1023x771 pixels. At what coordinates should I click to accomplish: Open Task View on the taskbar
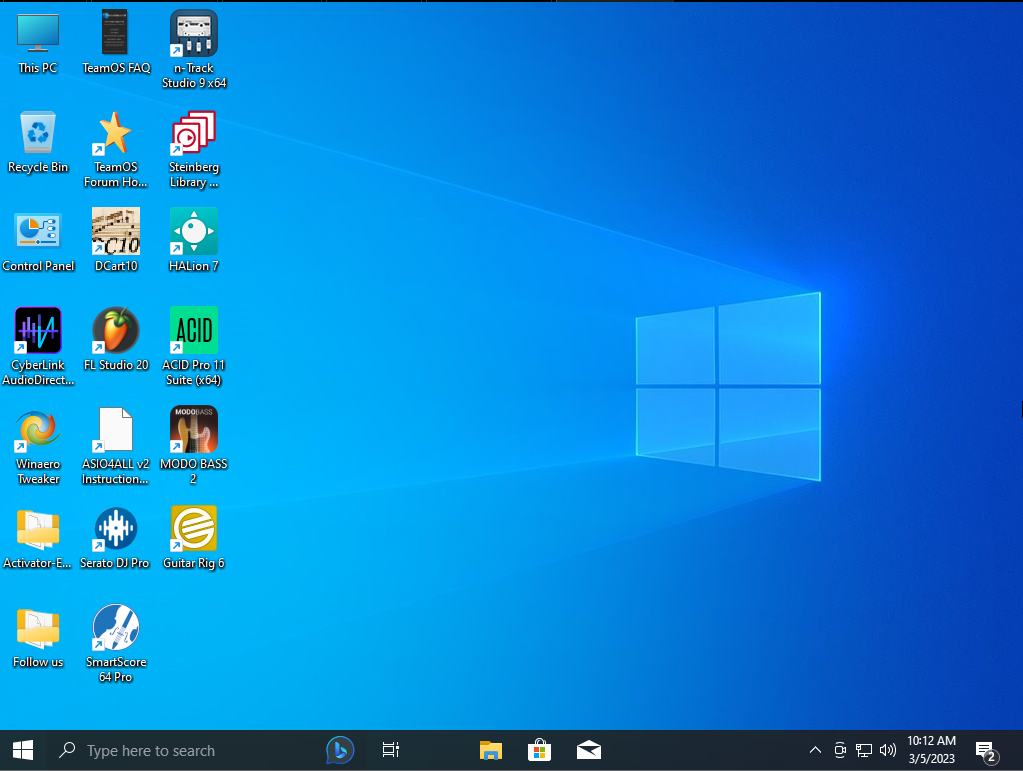pos(391,751)
